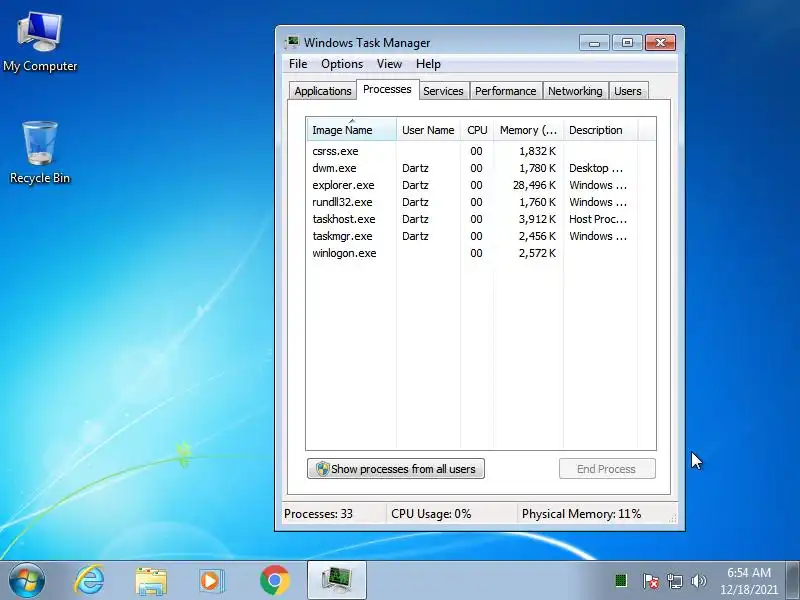800x600 pixels.
Task: Maximize the Task Manager window
Action: click(x=627, y=42)
